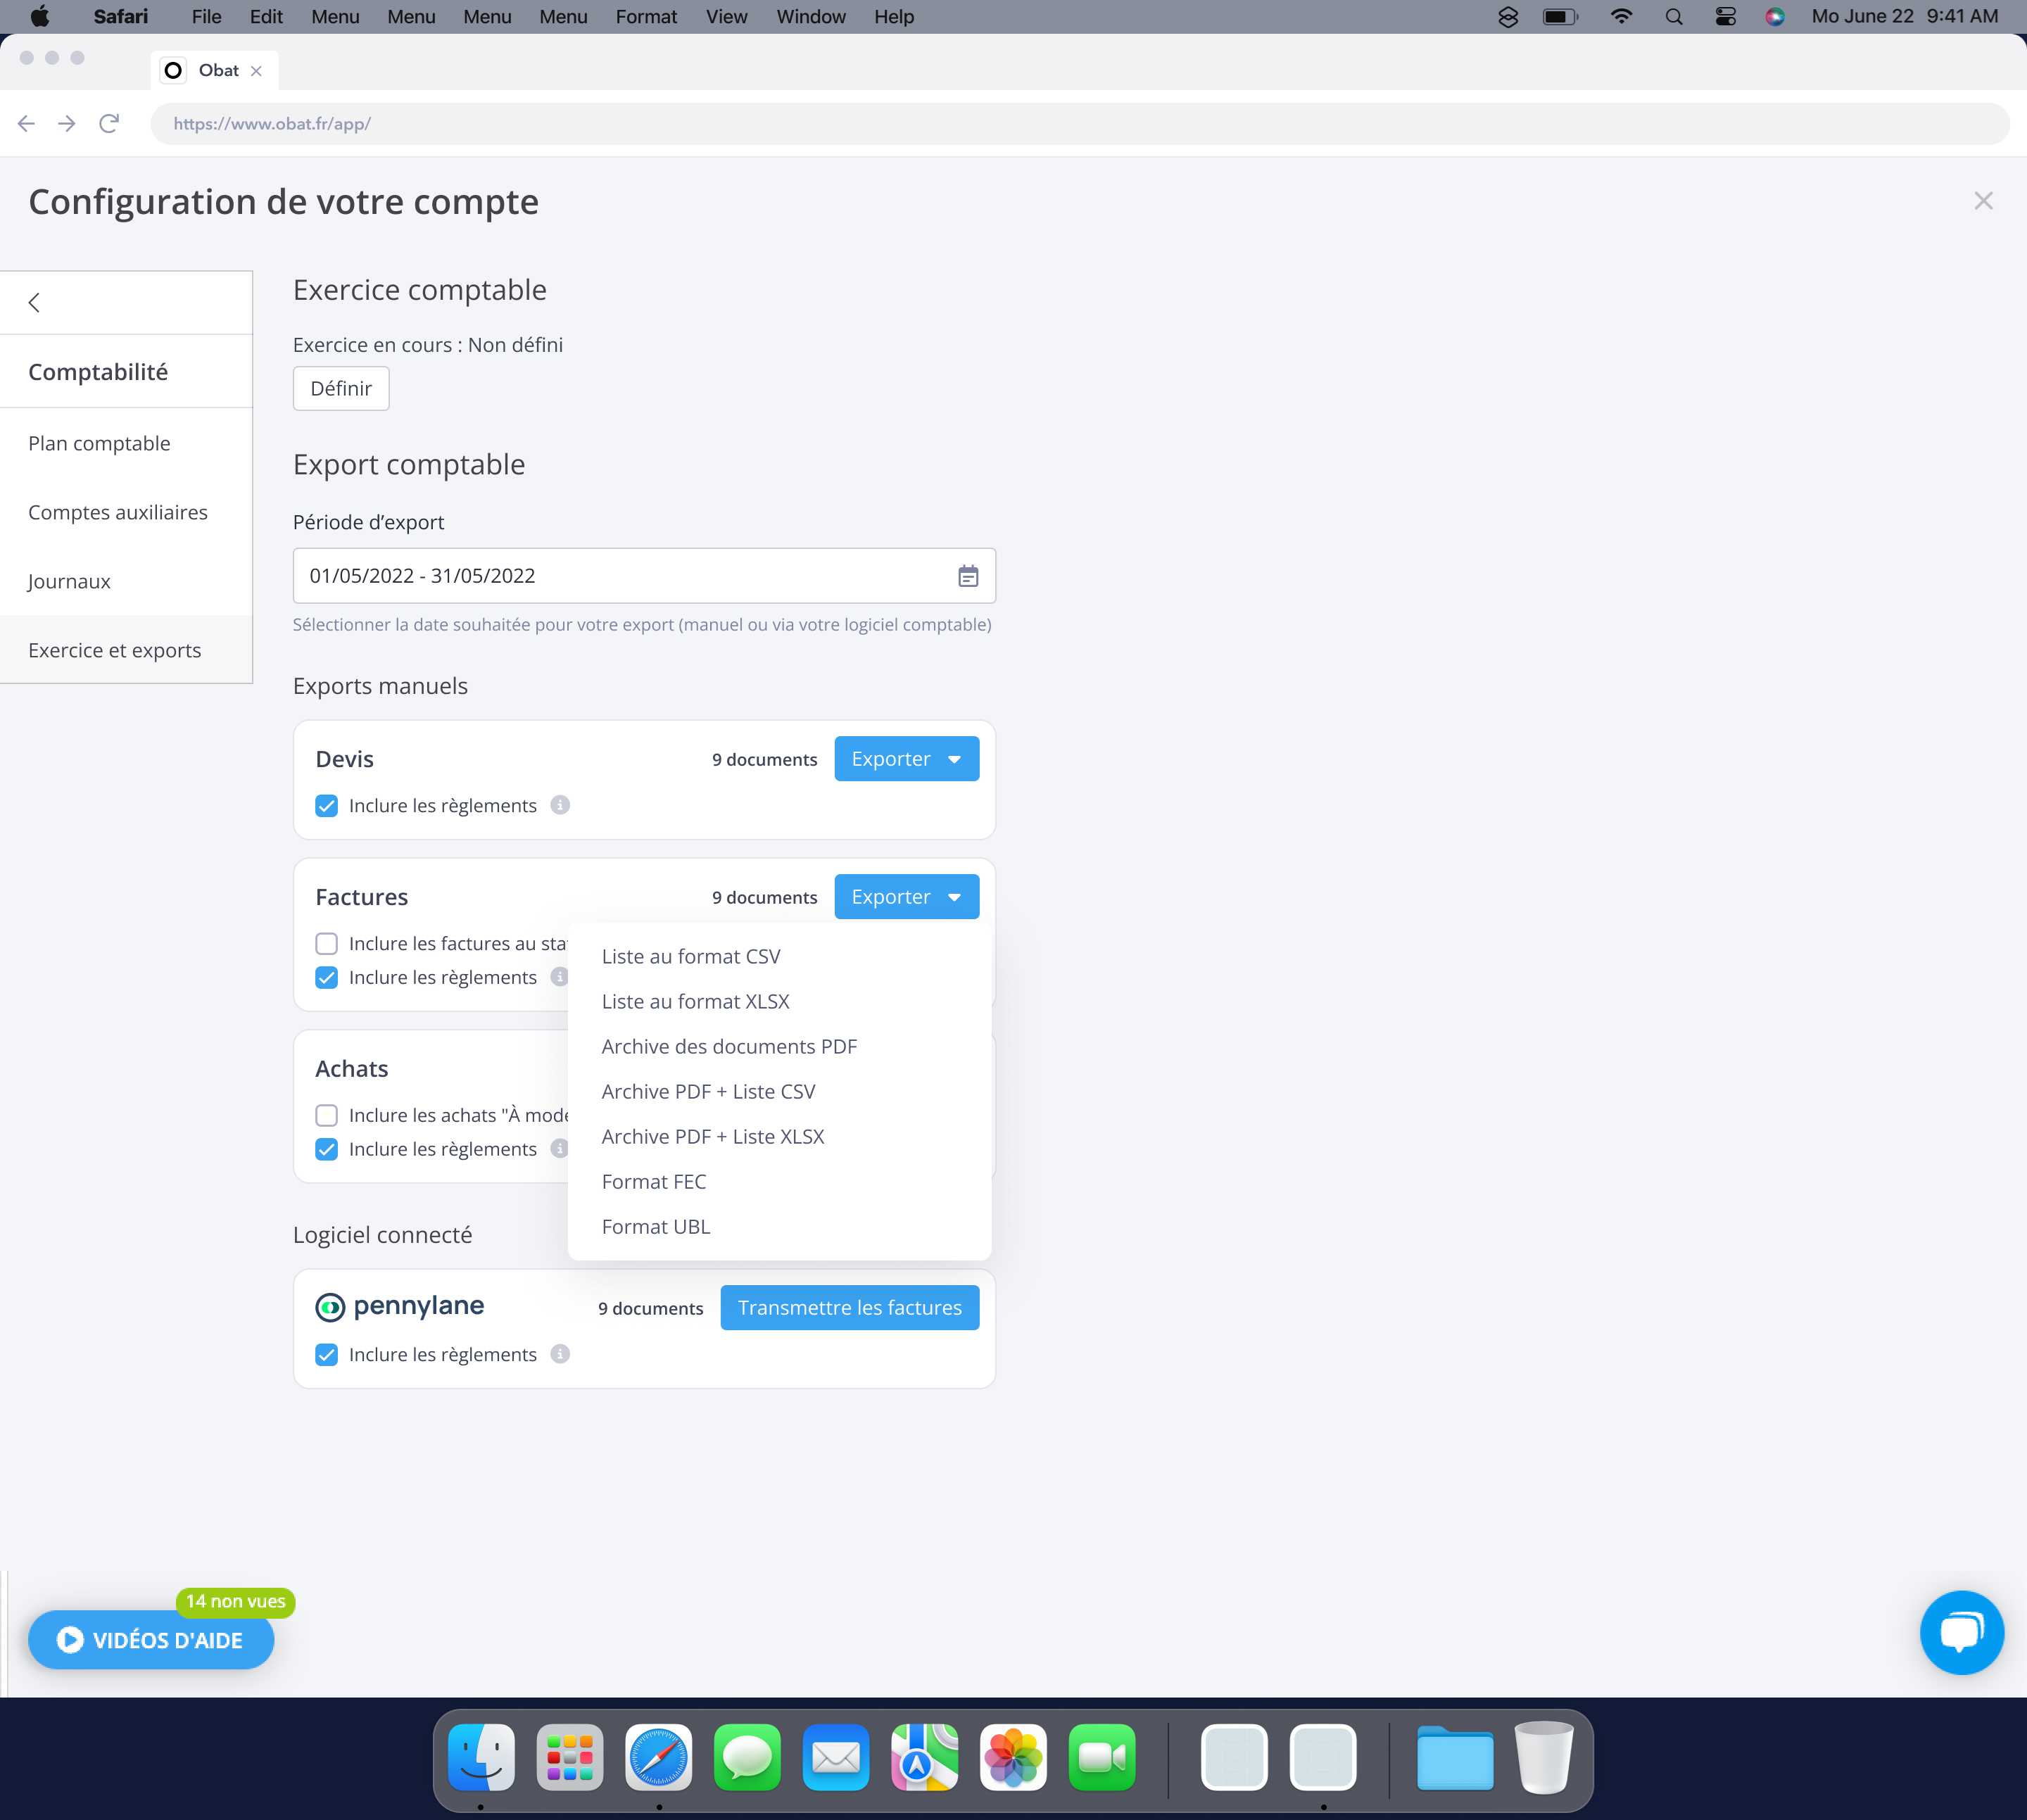
Task: Close the account configuration panel with X
Action: [x=1983, y=201]
